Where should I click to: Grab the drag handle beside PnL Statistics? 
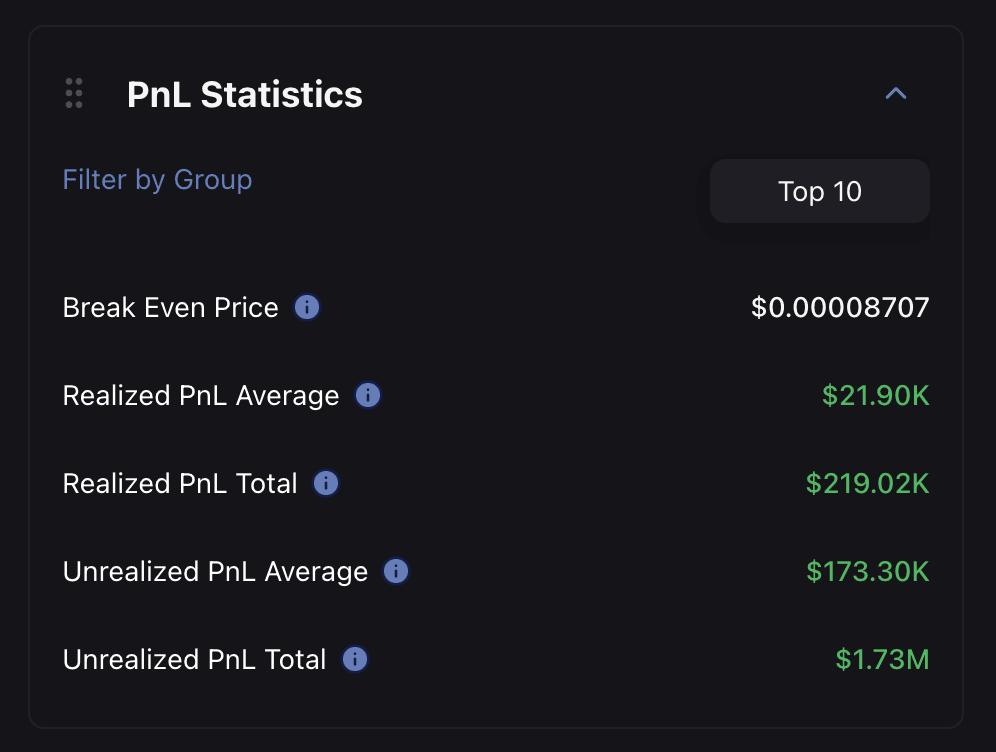73,93
